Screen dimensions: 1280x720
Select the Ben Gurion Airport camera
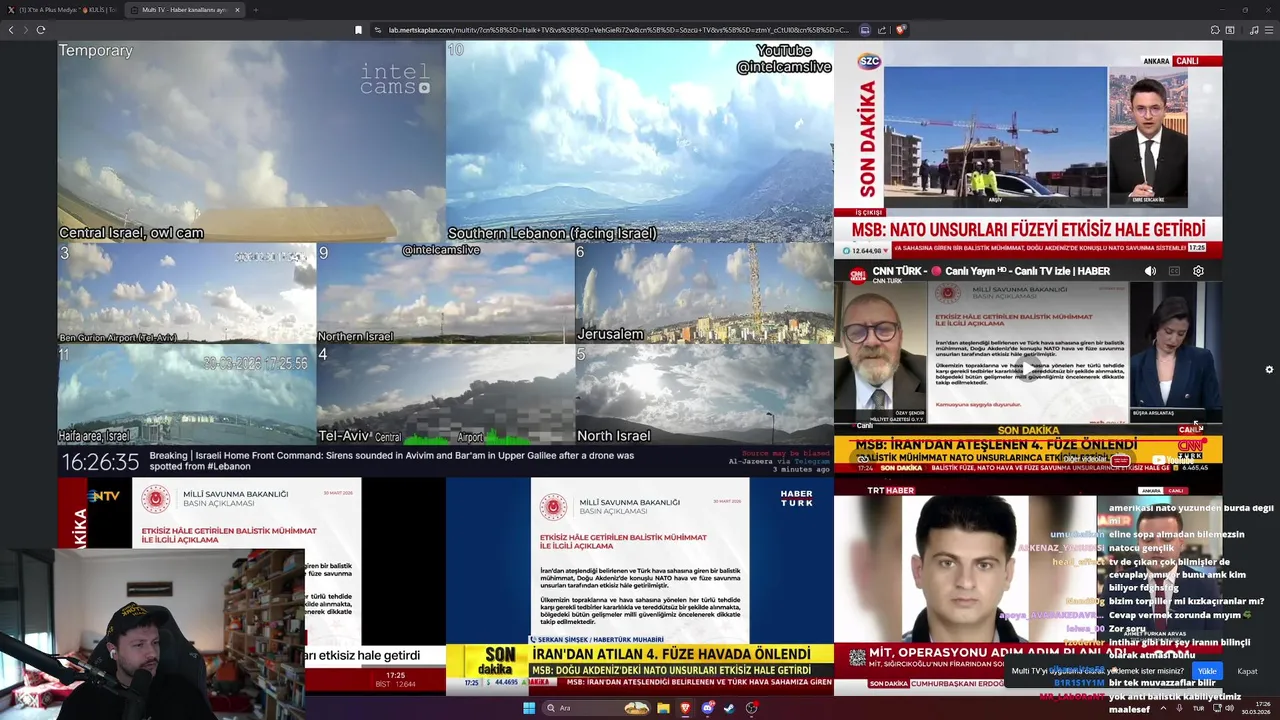click(x=187, y=293)
